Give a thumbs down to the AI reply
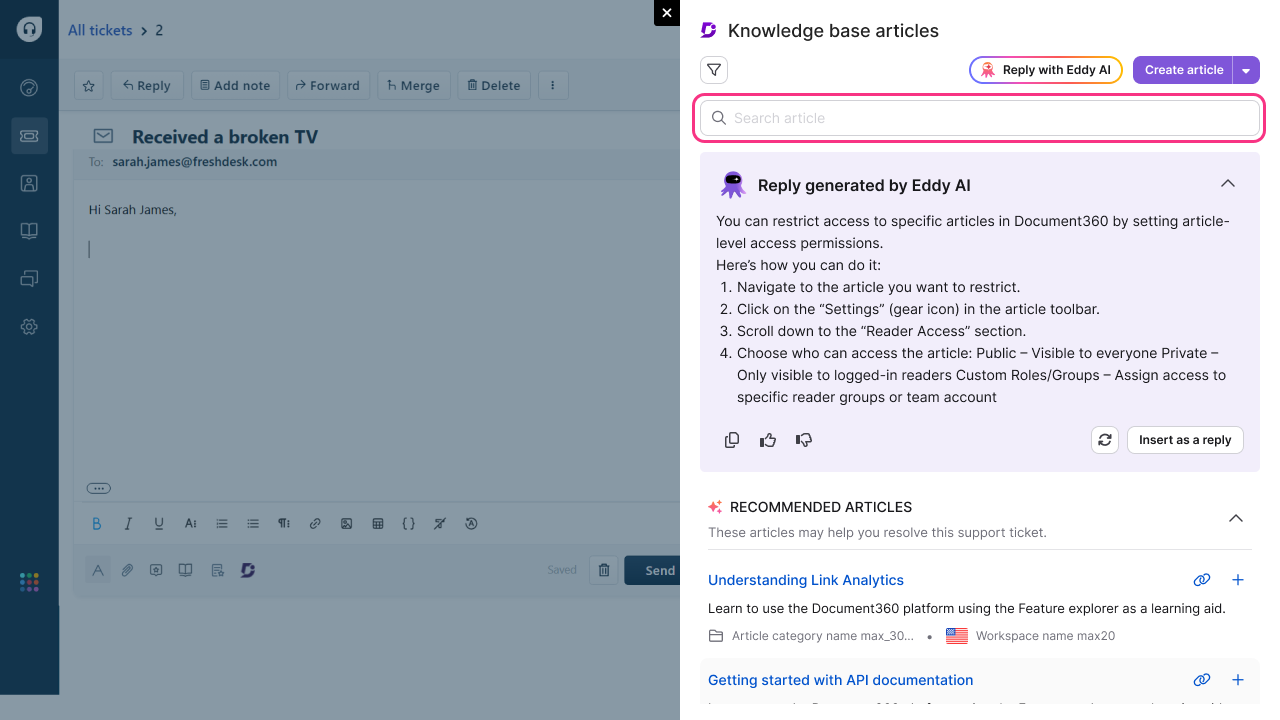This screenshot has height=720, width=1280. point(804,440)
